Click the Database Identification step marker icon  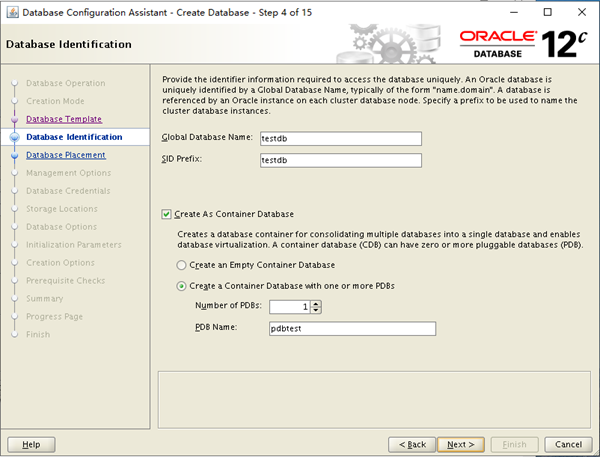tap(15, 137)
